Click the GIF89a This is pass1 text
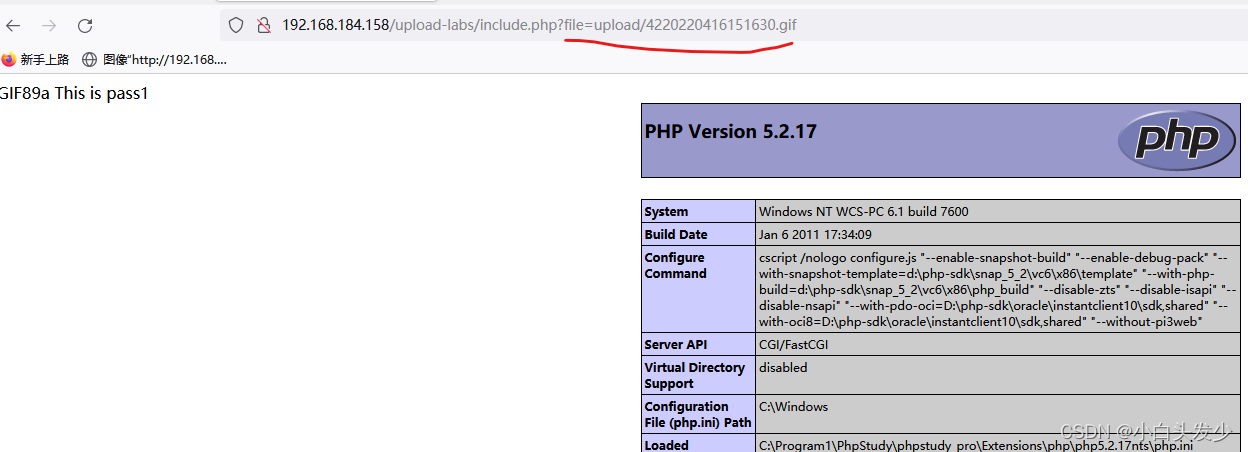The height and width of the screenshot is (452, 1248). [x=74, y=94]
